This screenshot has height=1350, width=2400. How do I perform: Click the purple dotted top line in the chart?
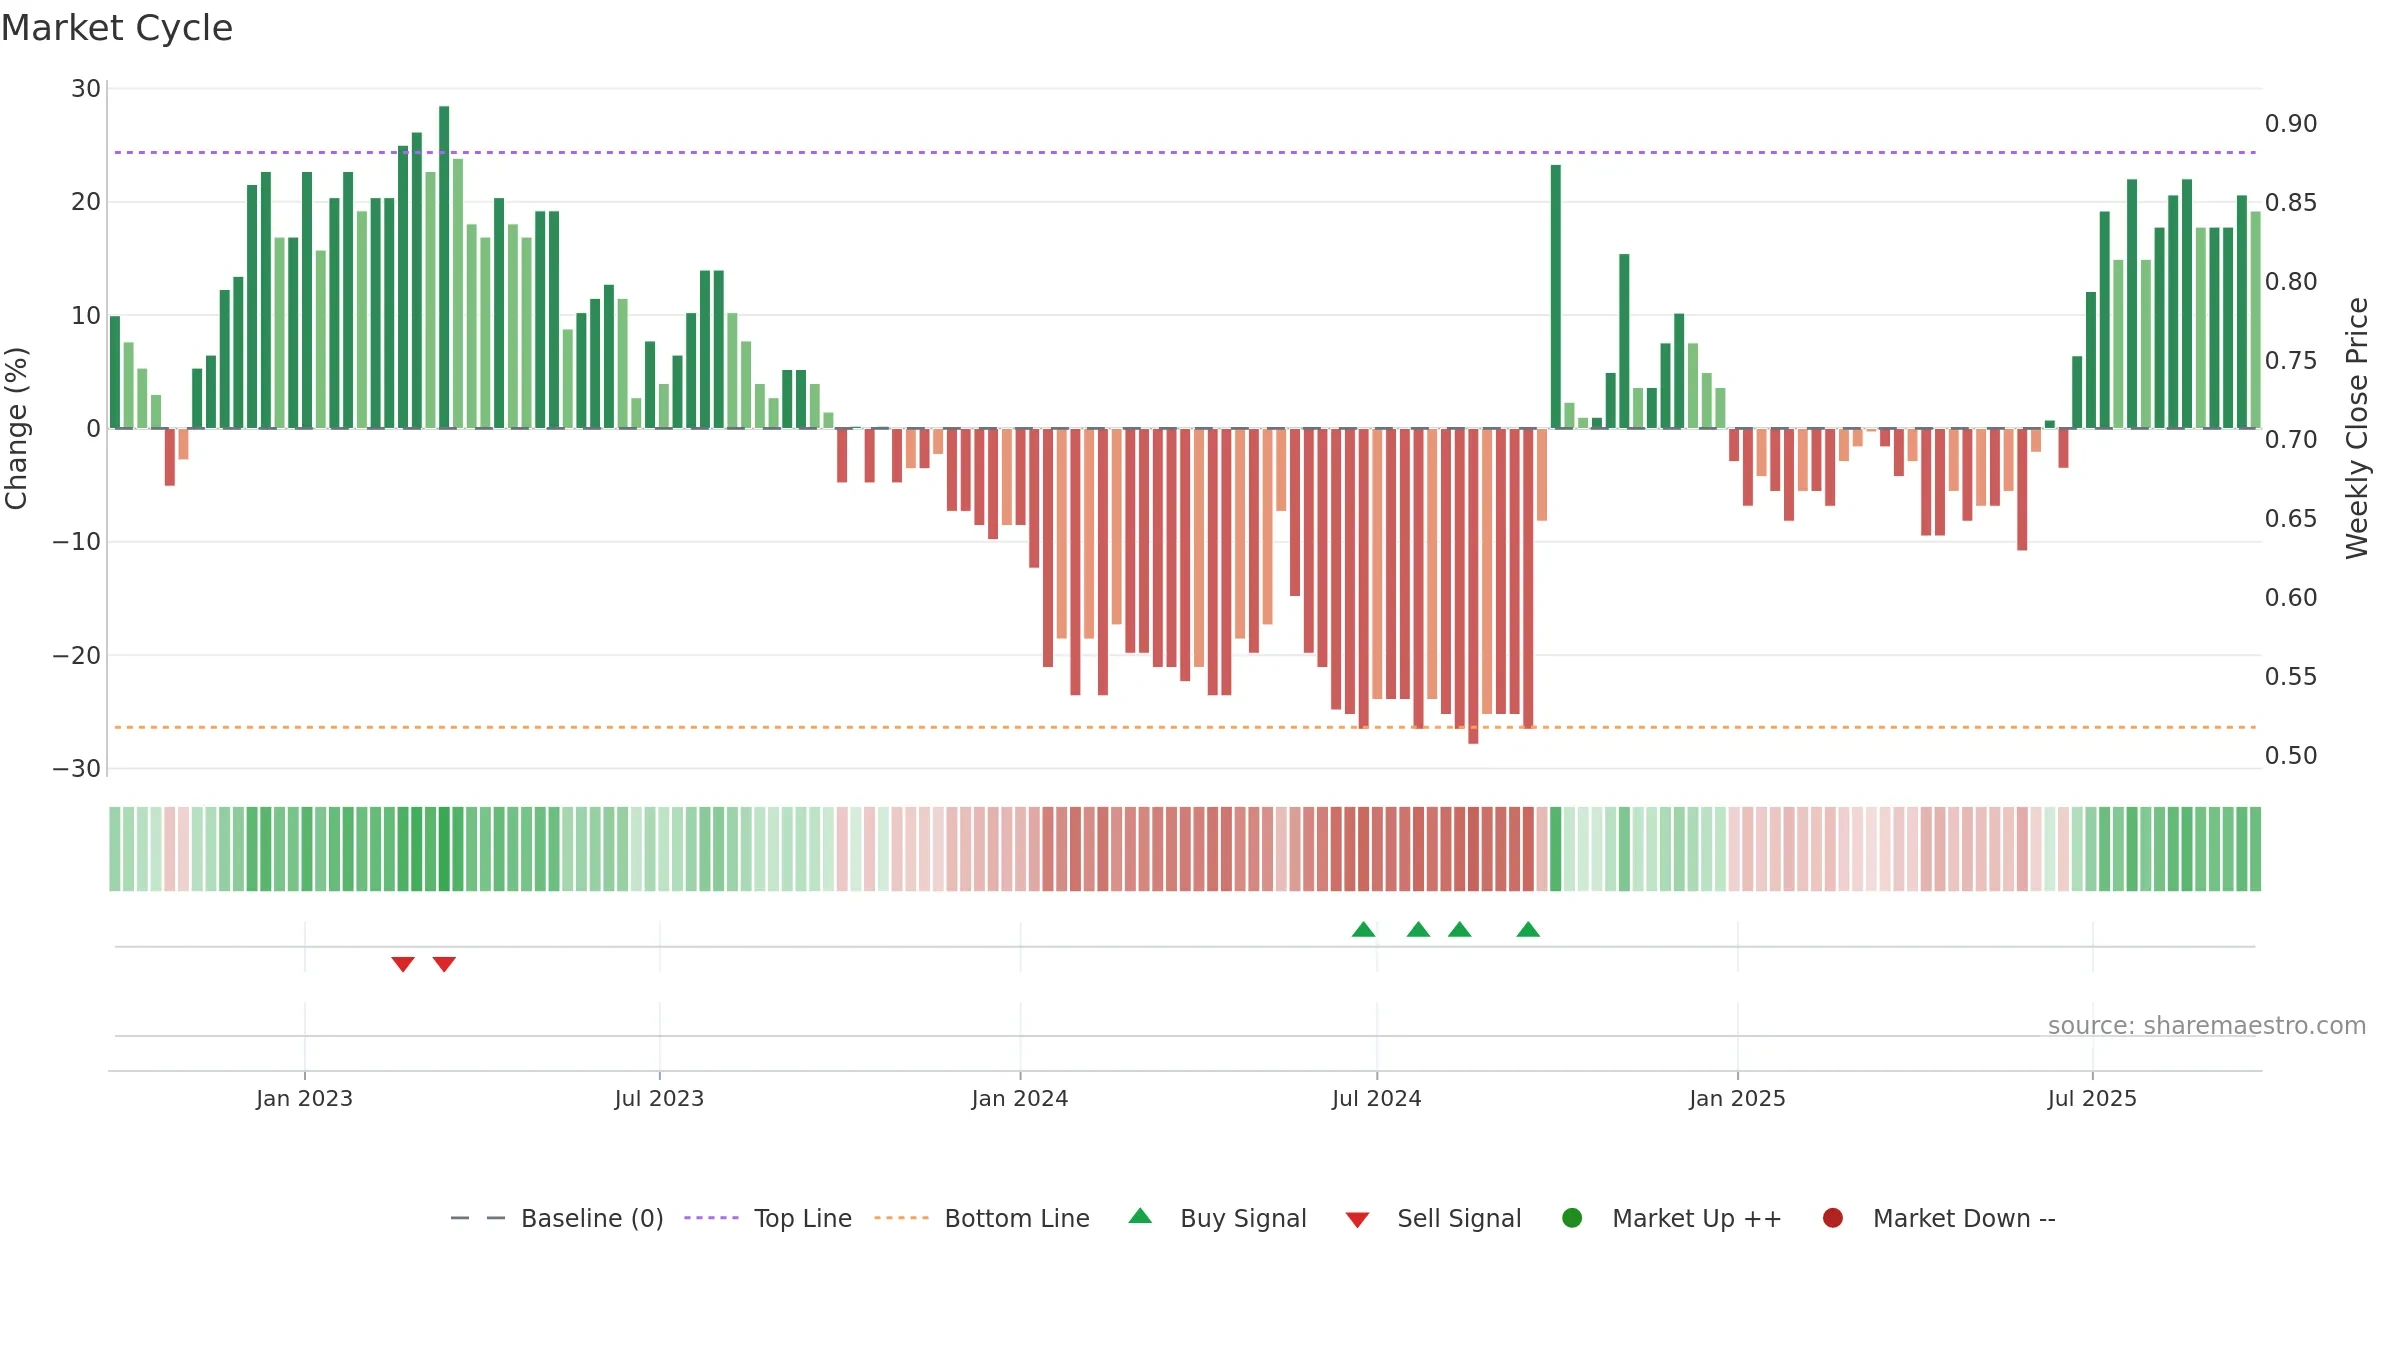1185,153
